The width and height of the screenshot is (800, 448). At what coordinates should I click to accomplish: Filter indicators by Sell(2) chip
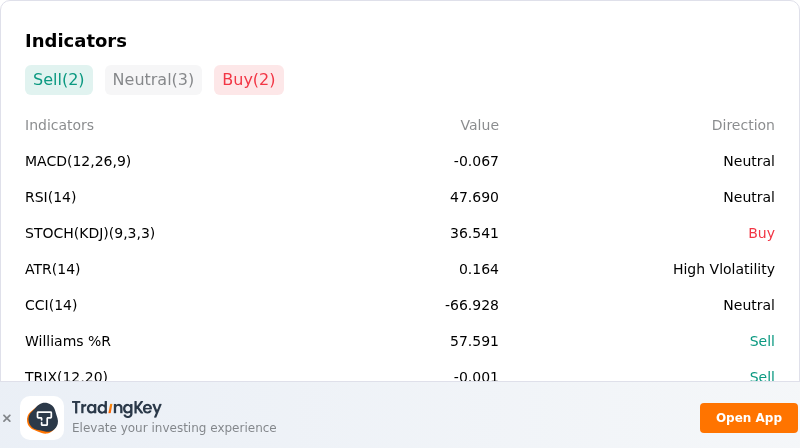59,80
